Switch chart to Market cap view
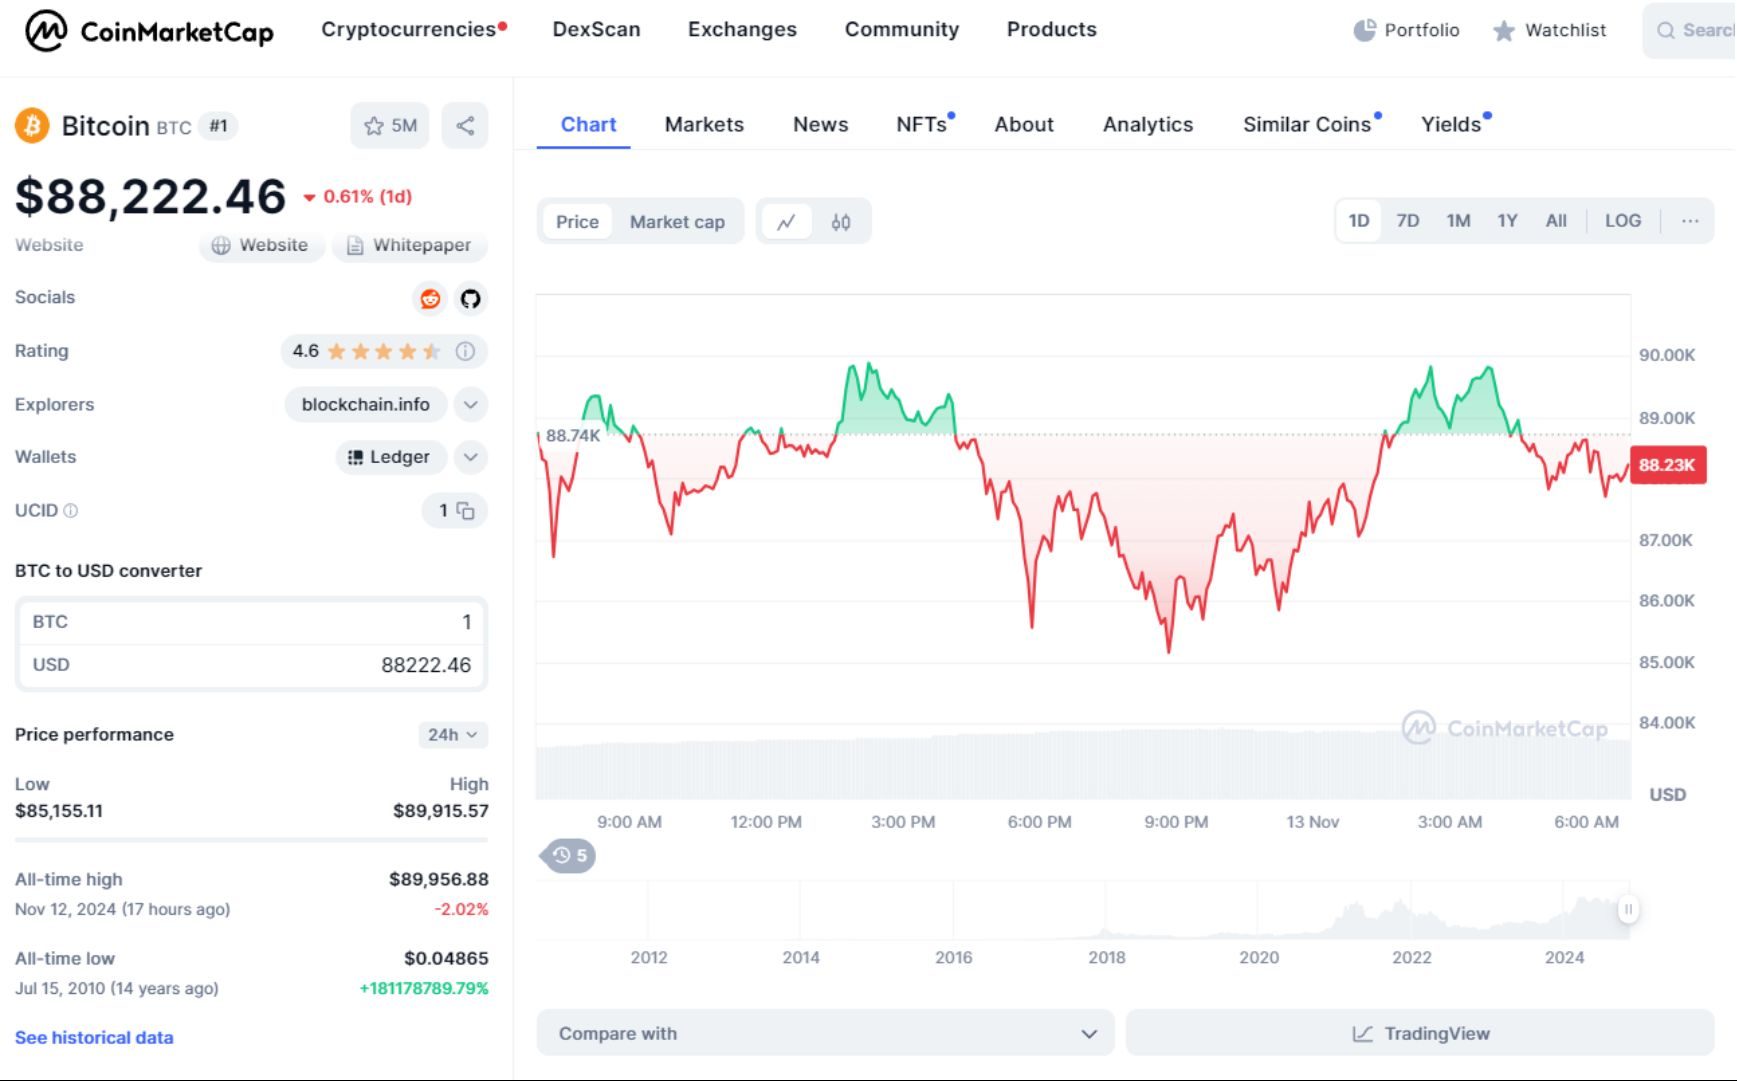The width and height of the screenshot is (1737, 1081). 677,221
